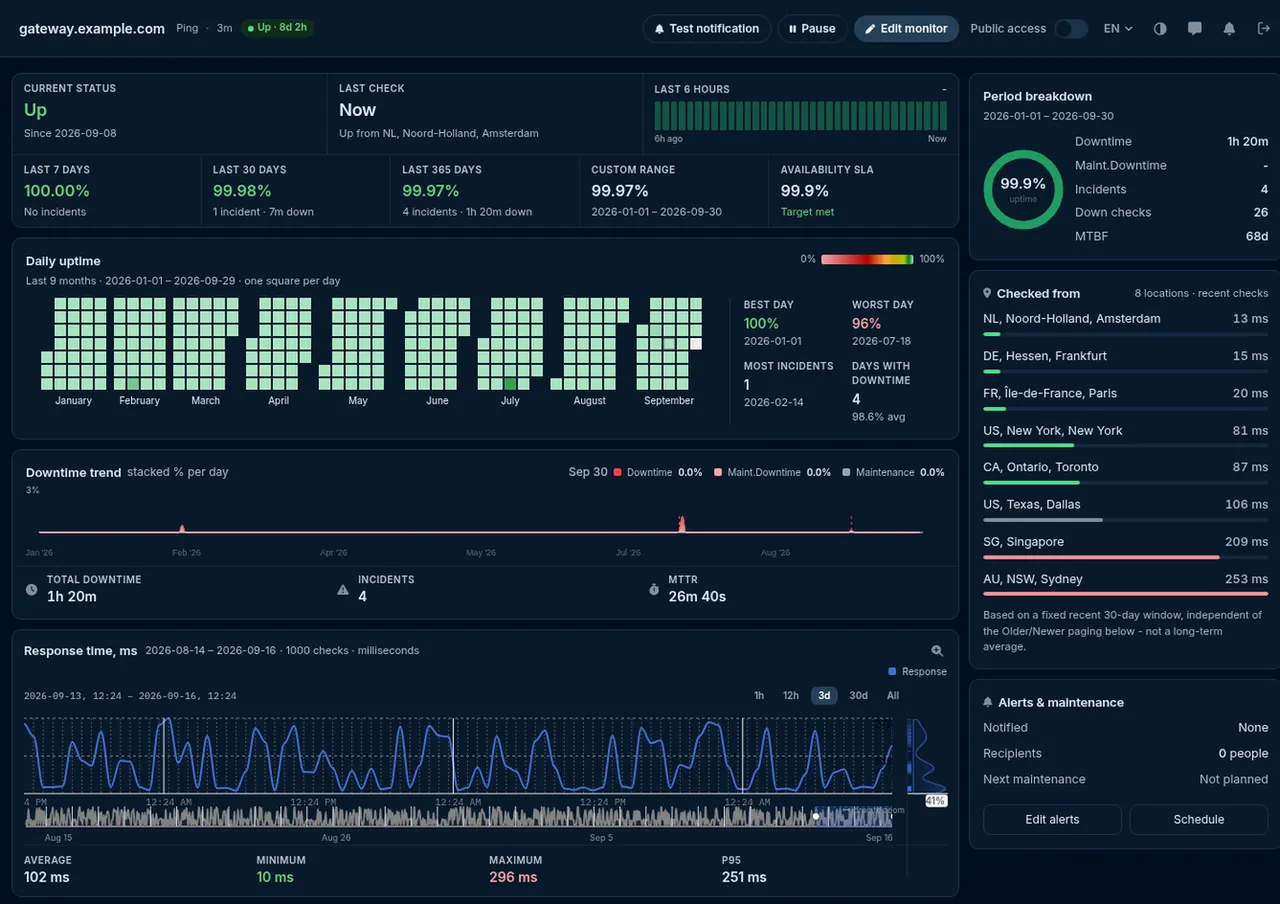Screen dimensions: 1280x904
Task: Click the Last 30 Days 99.98% card
Action: (x=295, y=191)
